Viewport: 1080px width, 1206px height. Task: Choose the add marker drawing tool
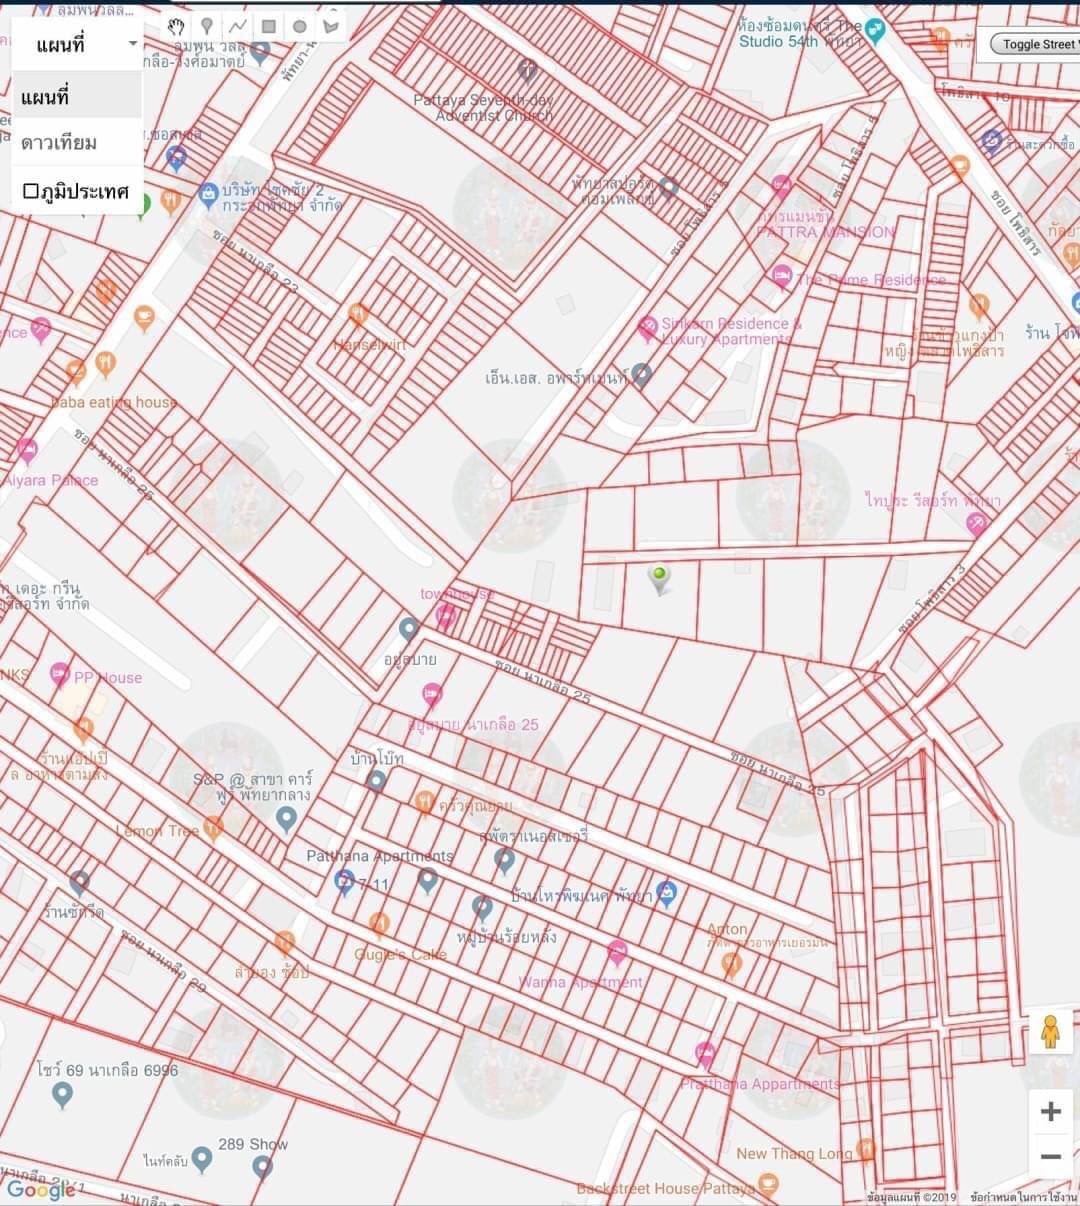coord(207,26)
